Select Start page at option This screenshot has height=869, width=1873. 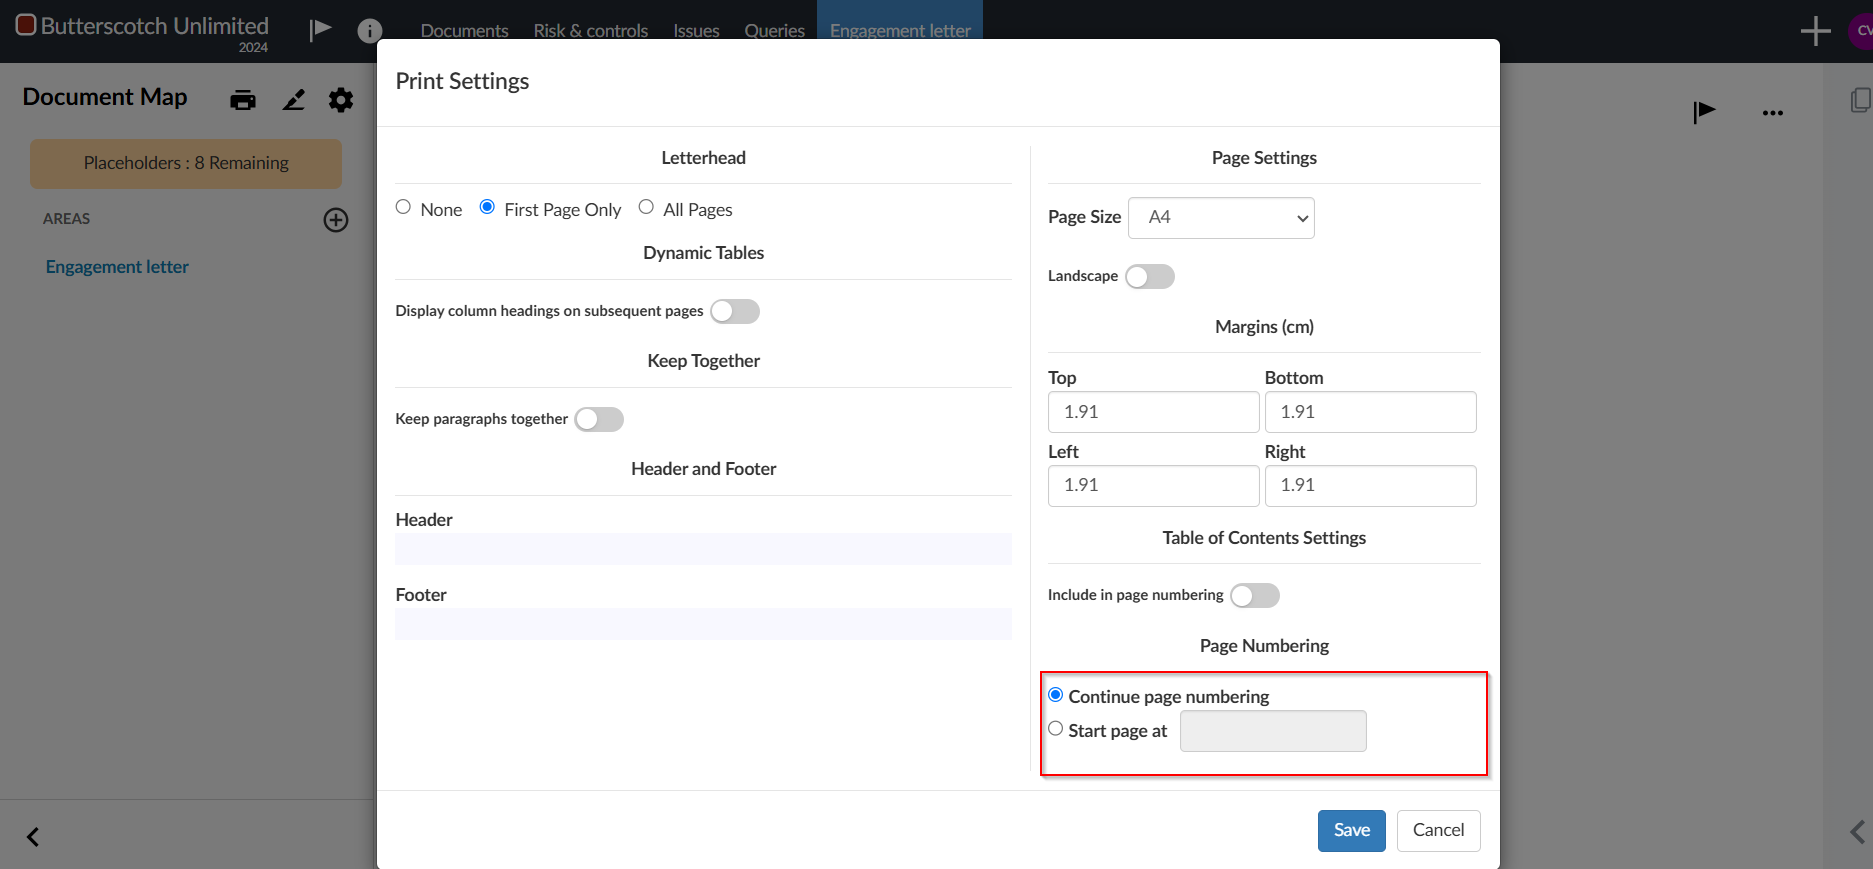pos(1055,729)
